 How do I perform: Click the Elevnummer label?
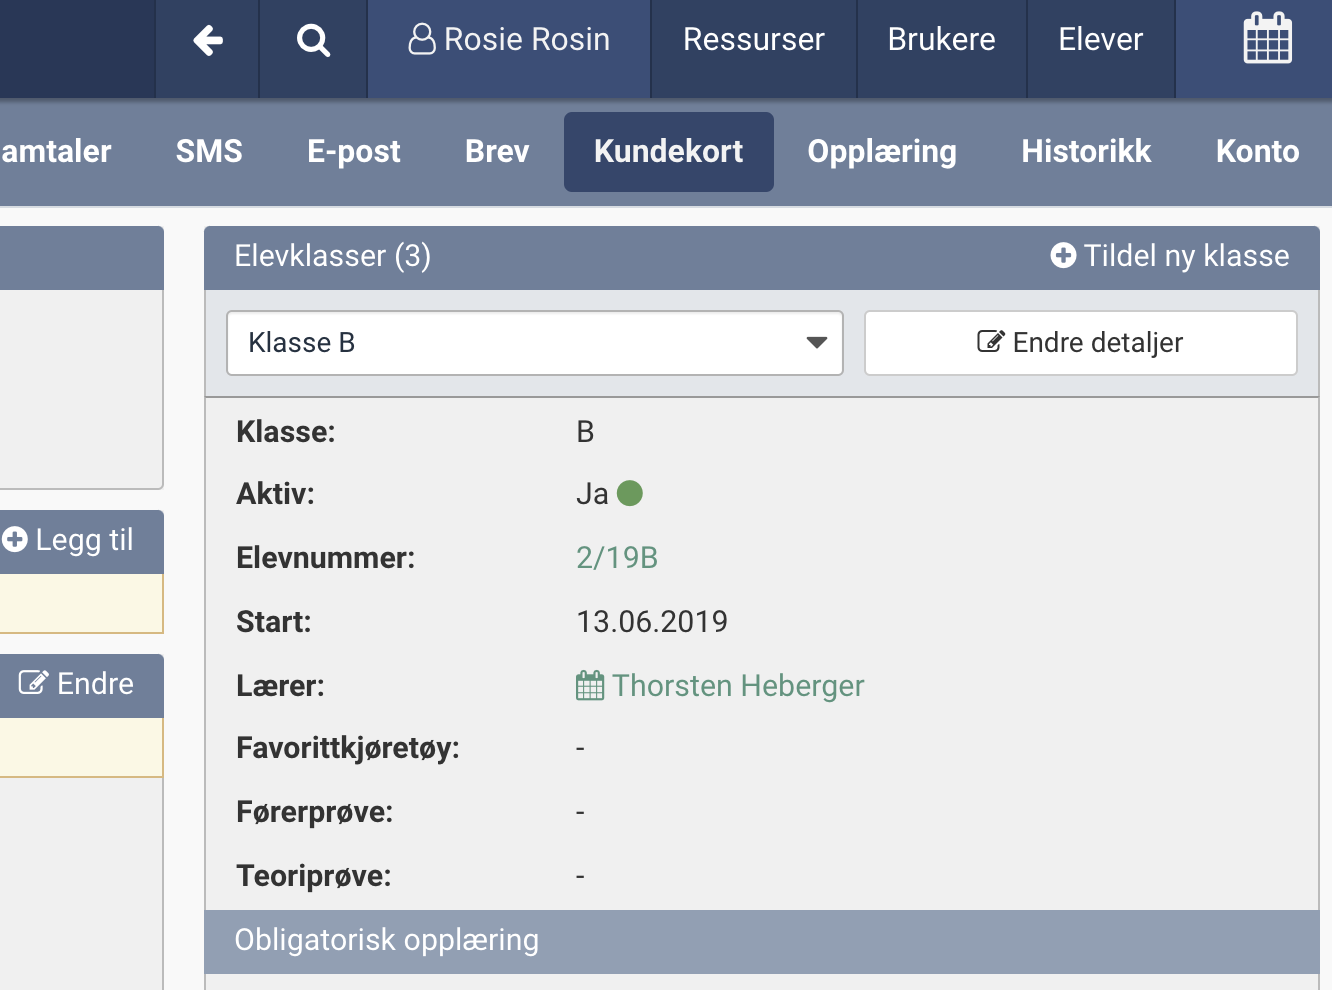[325, 558]
